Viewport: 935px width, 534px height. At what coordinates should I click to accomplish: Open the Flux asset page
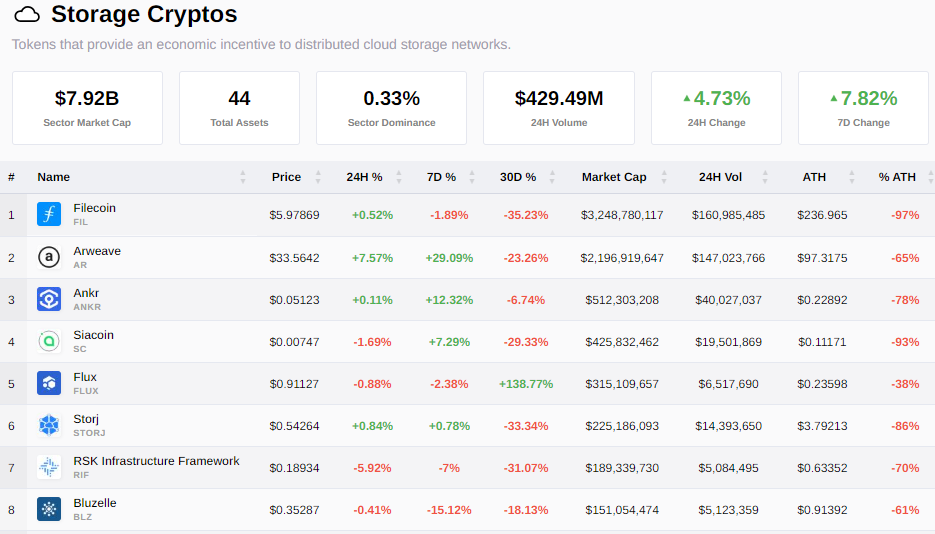point(85,377)
